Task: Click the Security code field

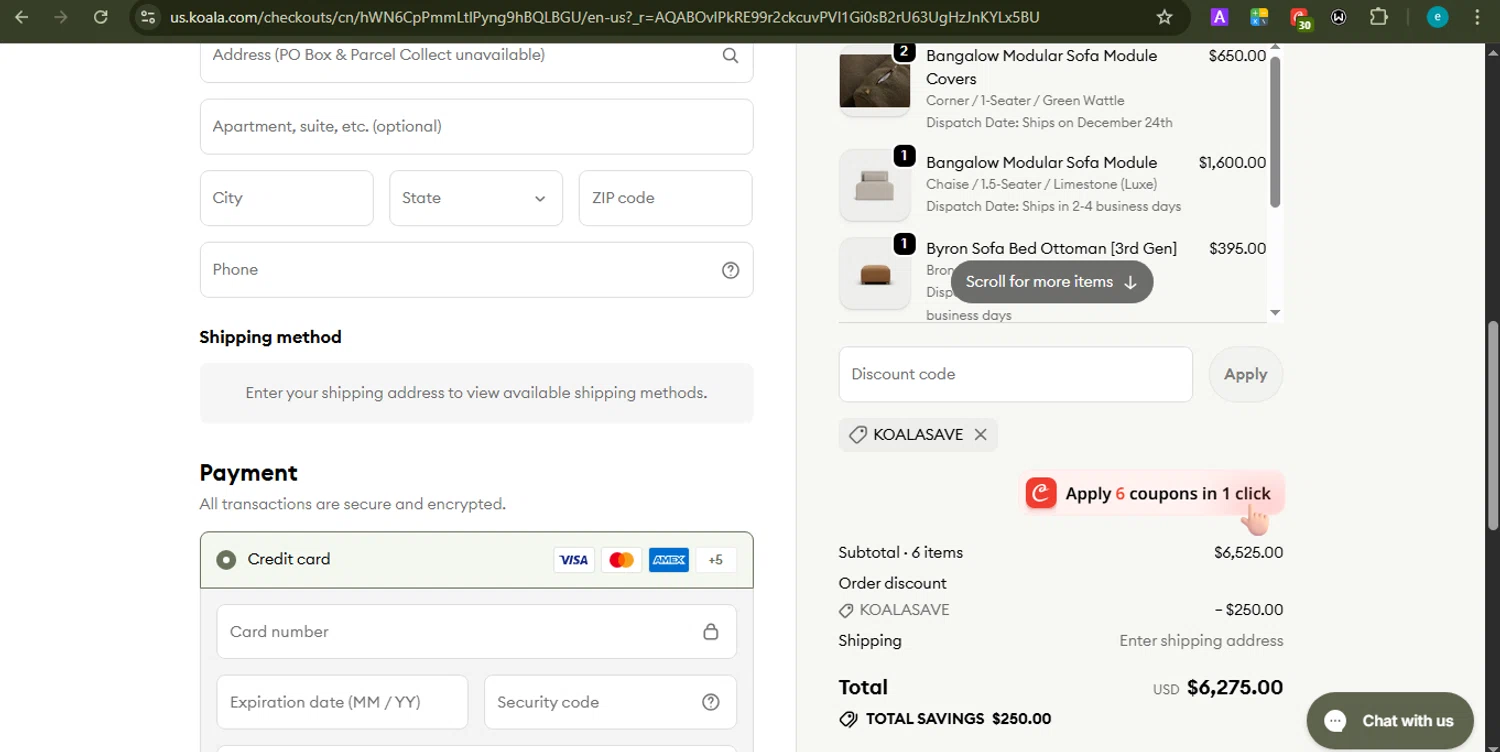Action: click(x=610, y=702)
